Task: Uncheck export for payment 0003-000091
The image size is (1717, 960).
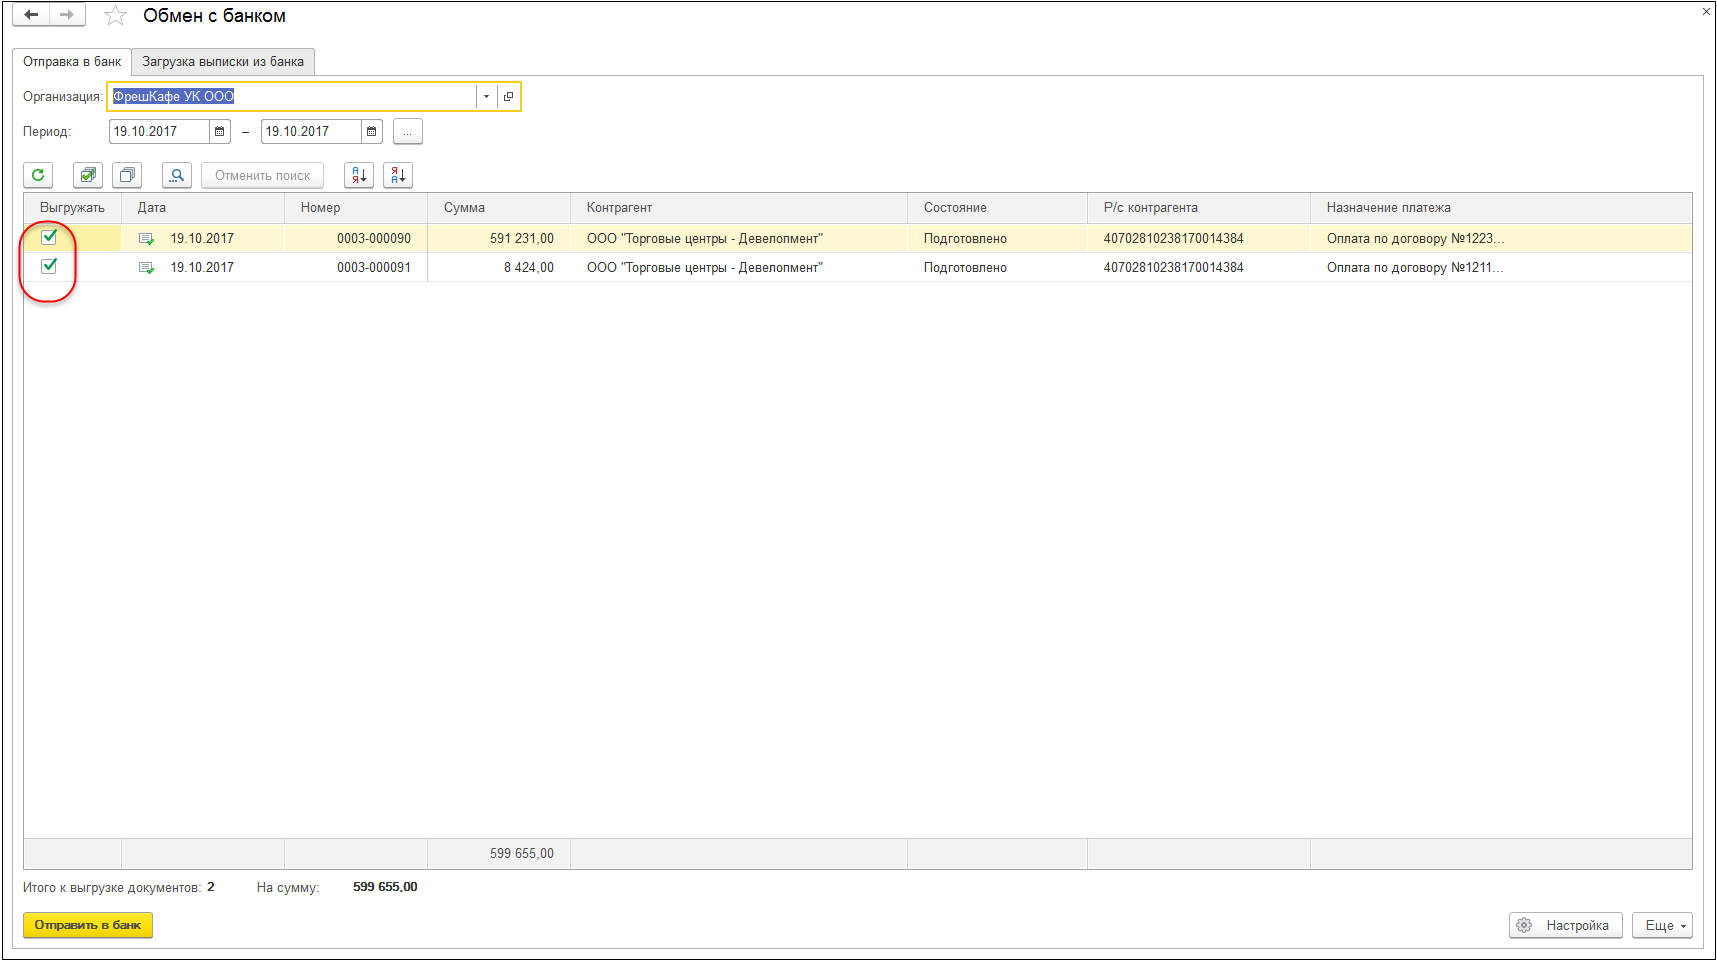Action: pyautogui.click(x=49, y=266)
